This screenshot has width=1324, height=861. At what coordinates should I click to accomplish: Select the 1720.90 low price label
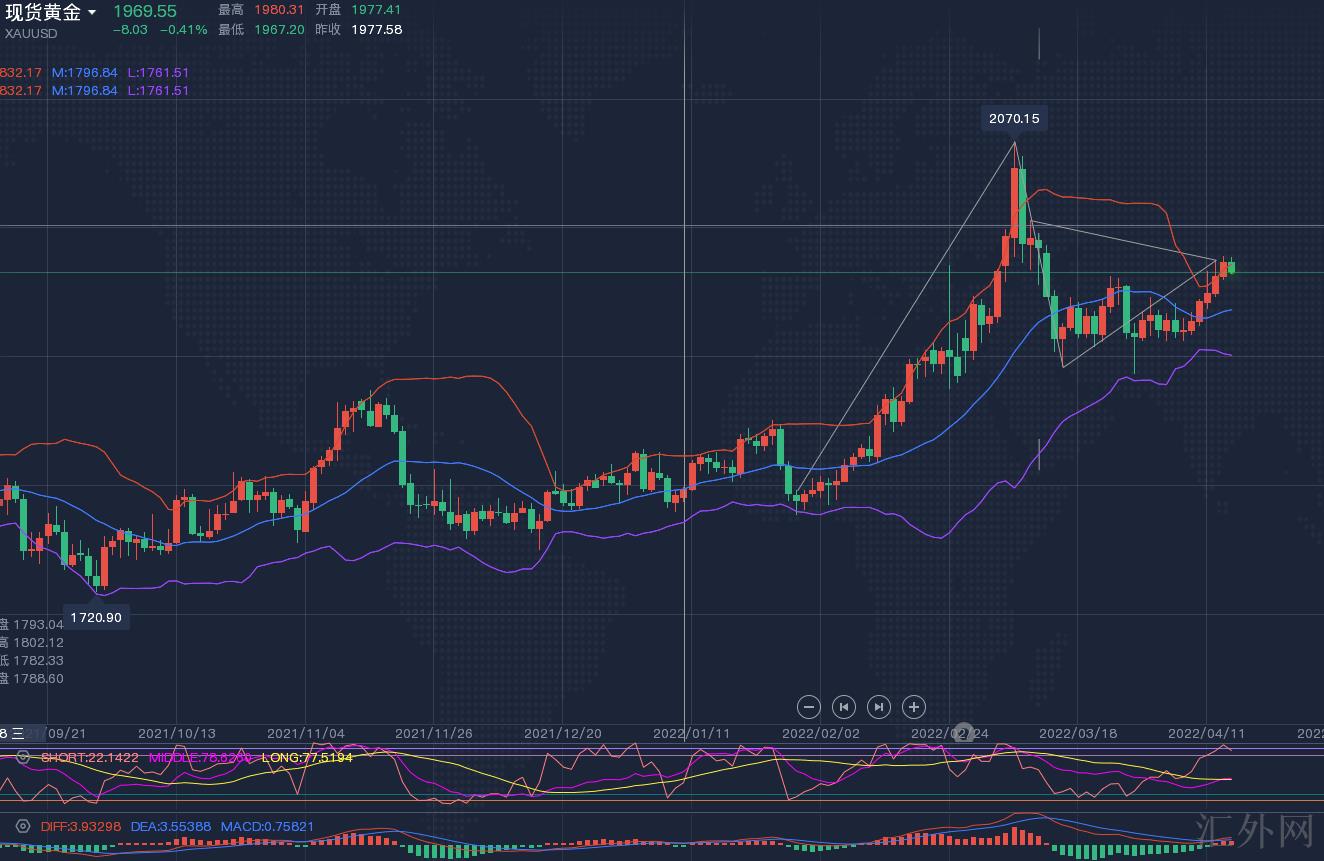[96, 618]
